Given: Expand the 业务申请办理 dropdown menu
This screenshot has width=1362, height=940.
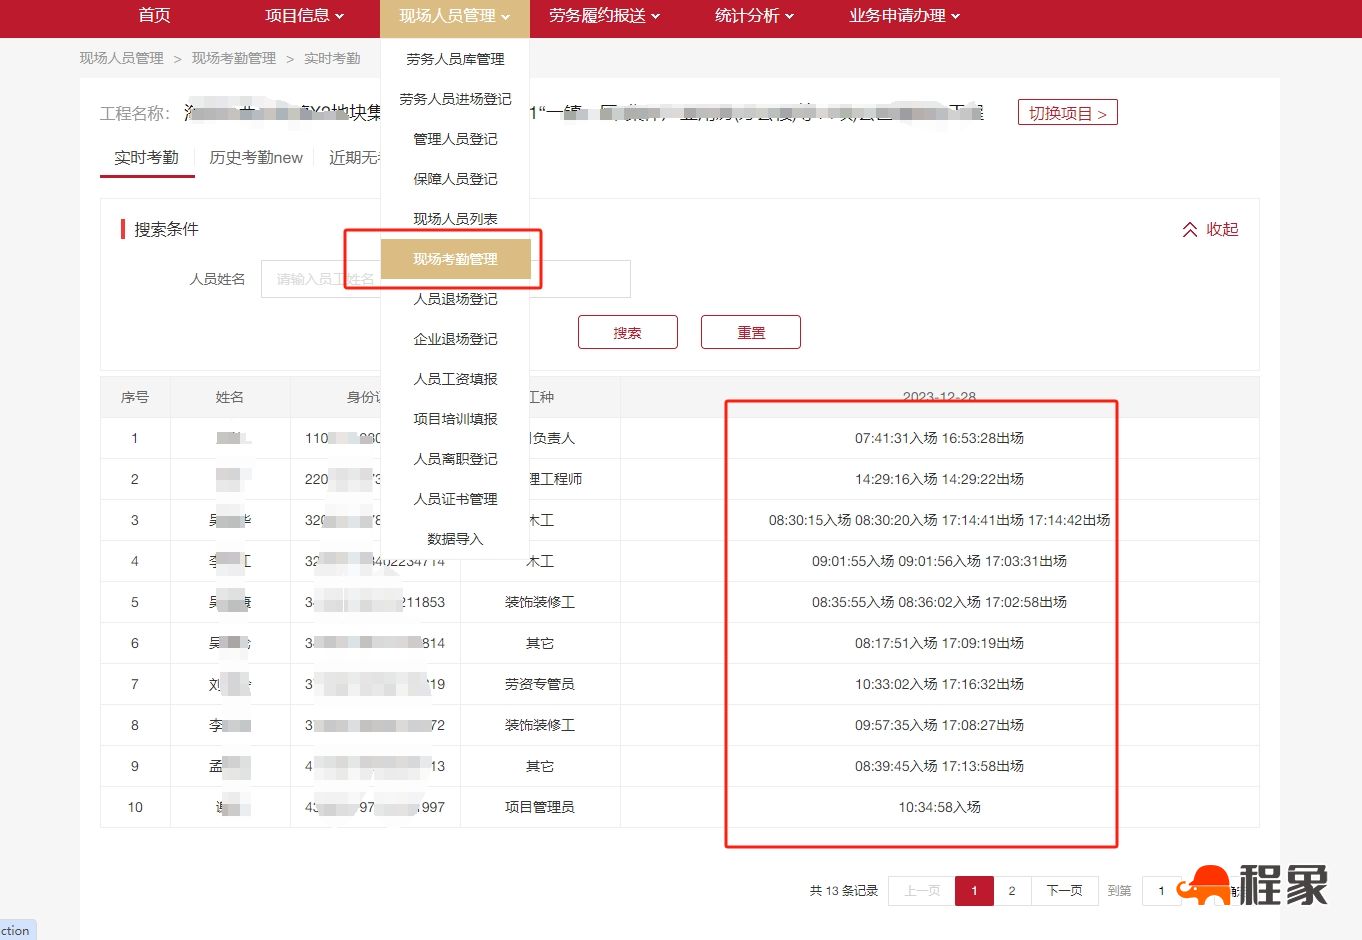Looking at the screenshot, I should tap(904, 16).
